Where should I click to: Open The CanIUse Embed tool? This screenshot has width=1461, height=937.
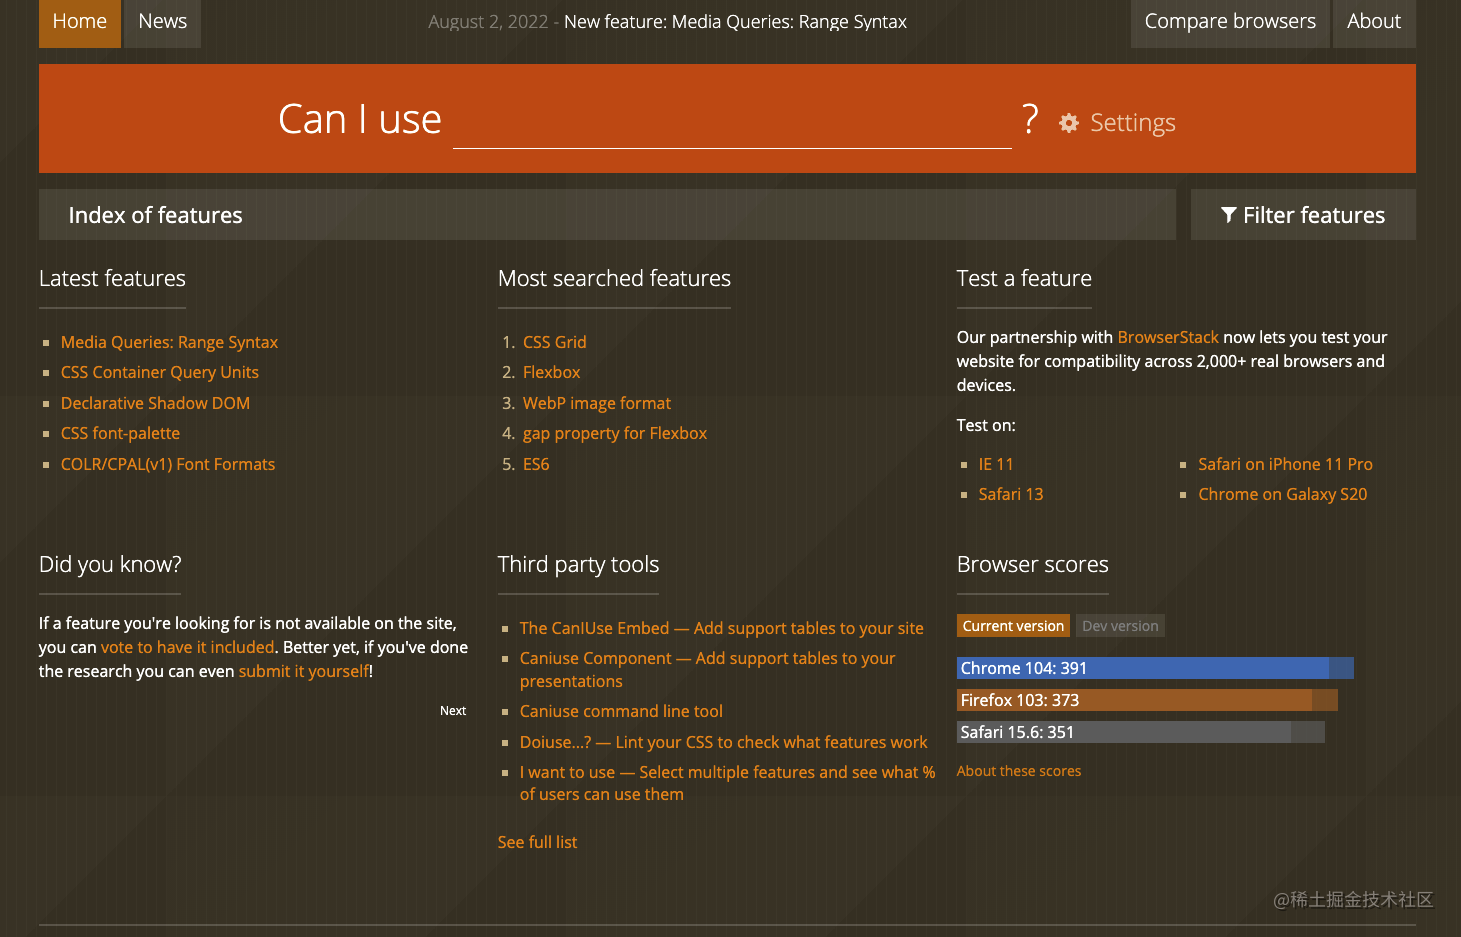[722, 628]
